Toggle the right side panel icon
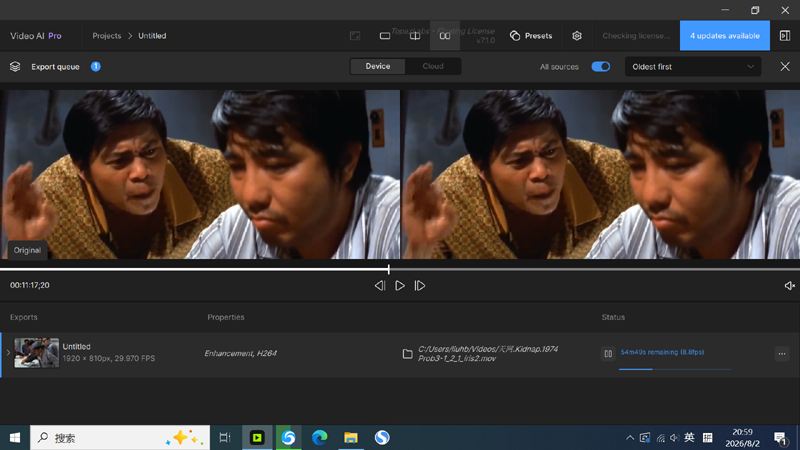This screenshot has height=450, width=800. click(x=785, y=36)
